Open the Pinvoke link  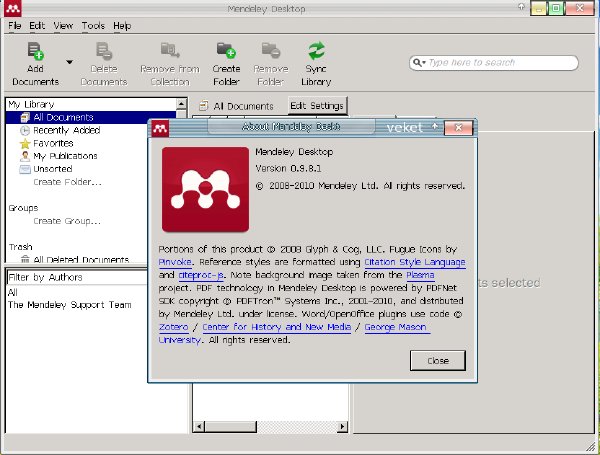click(x=175, y=262)
